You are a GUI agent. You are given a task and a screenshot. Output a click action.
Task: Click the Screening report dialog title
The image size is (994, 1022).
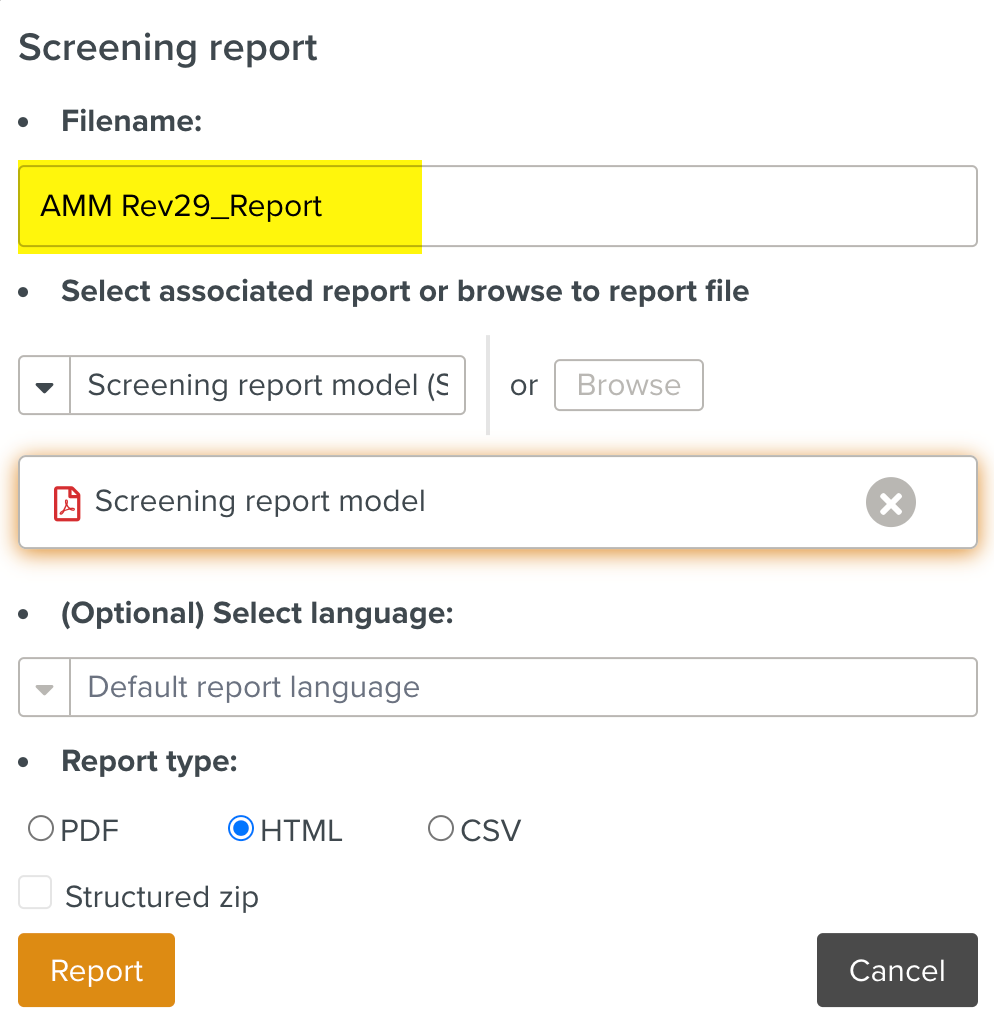(168, 48)
